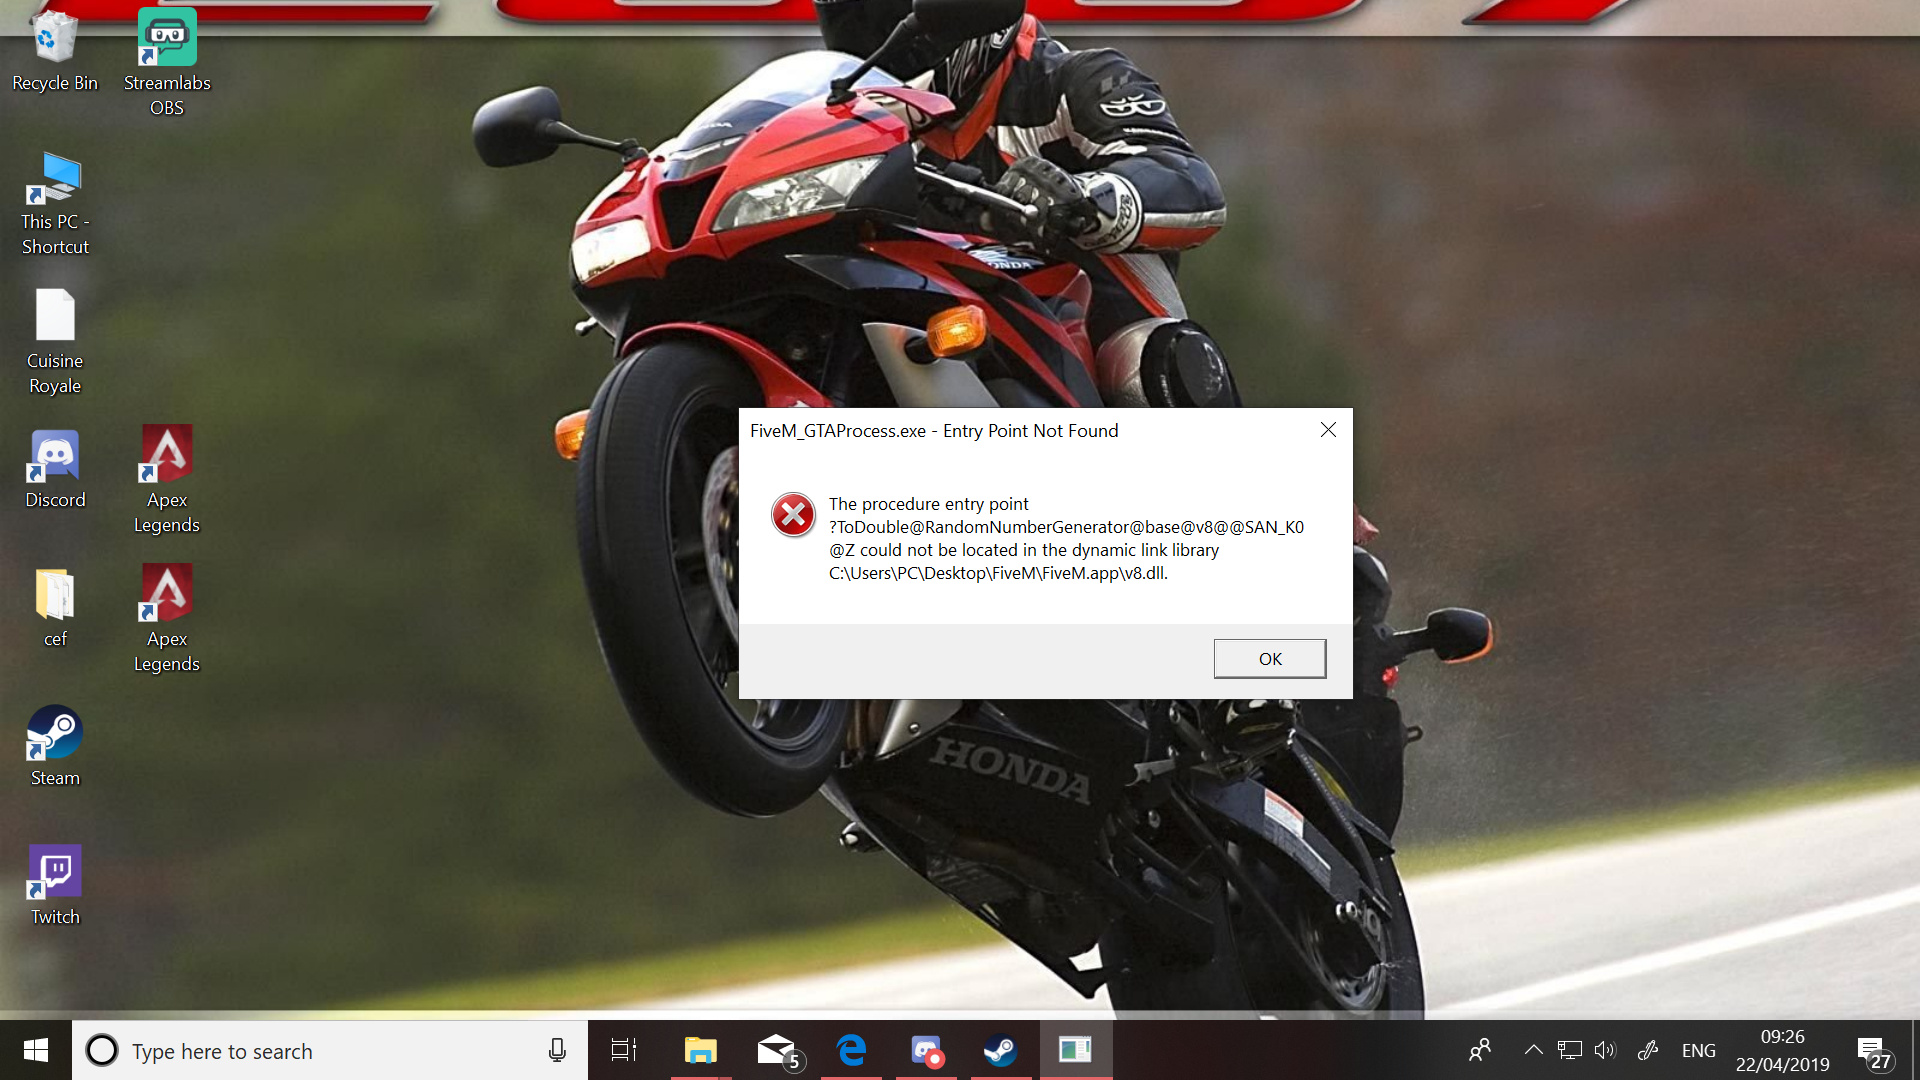This screenshot has width=1920, height=1080.
Task: Open the Windows Start menu
Action: 36,1050
